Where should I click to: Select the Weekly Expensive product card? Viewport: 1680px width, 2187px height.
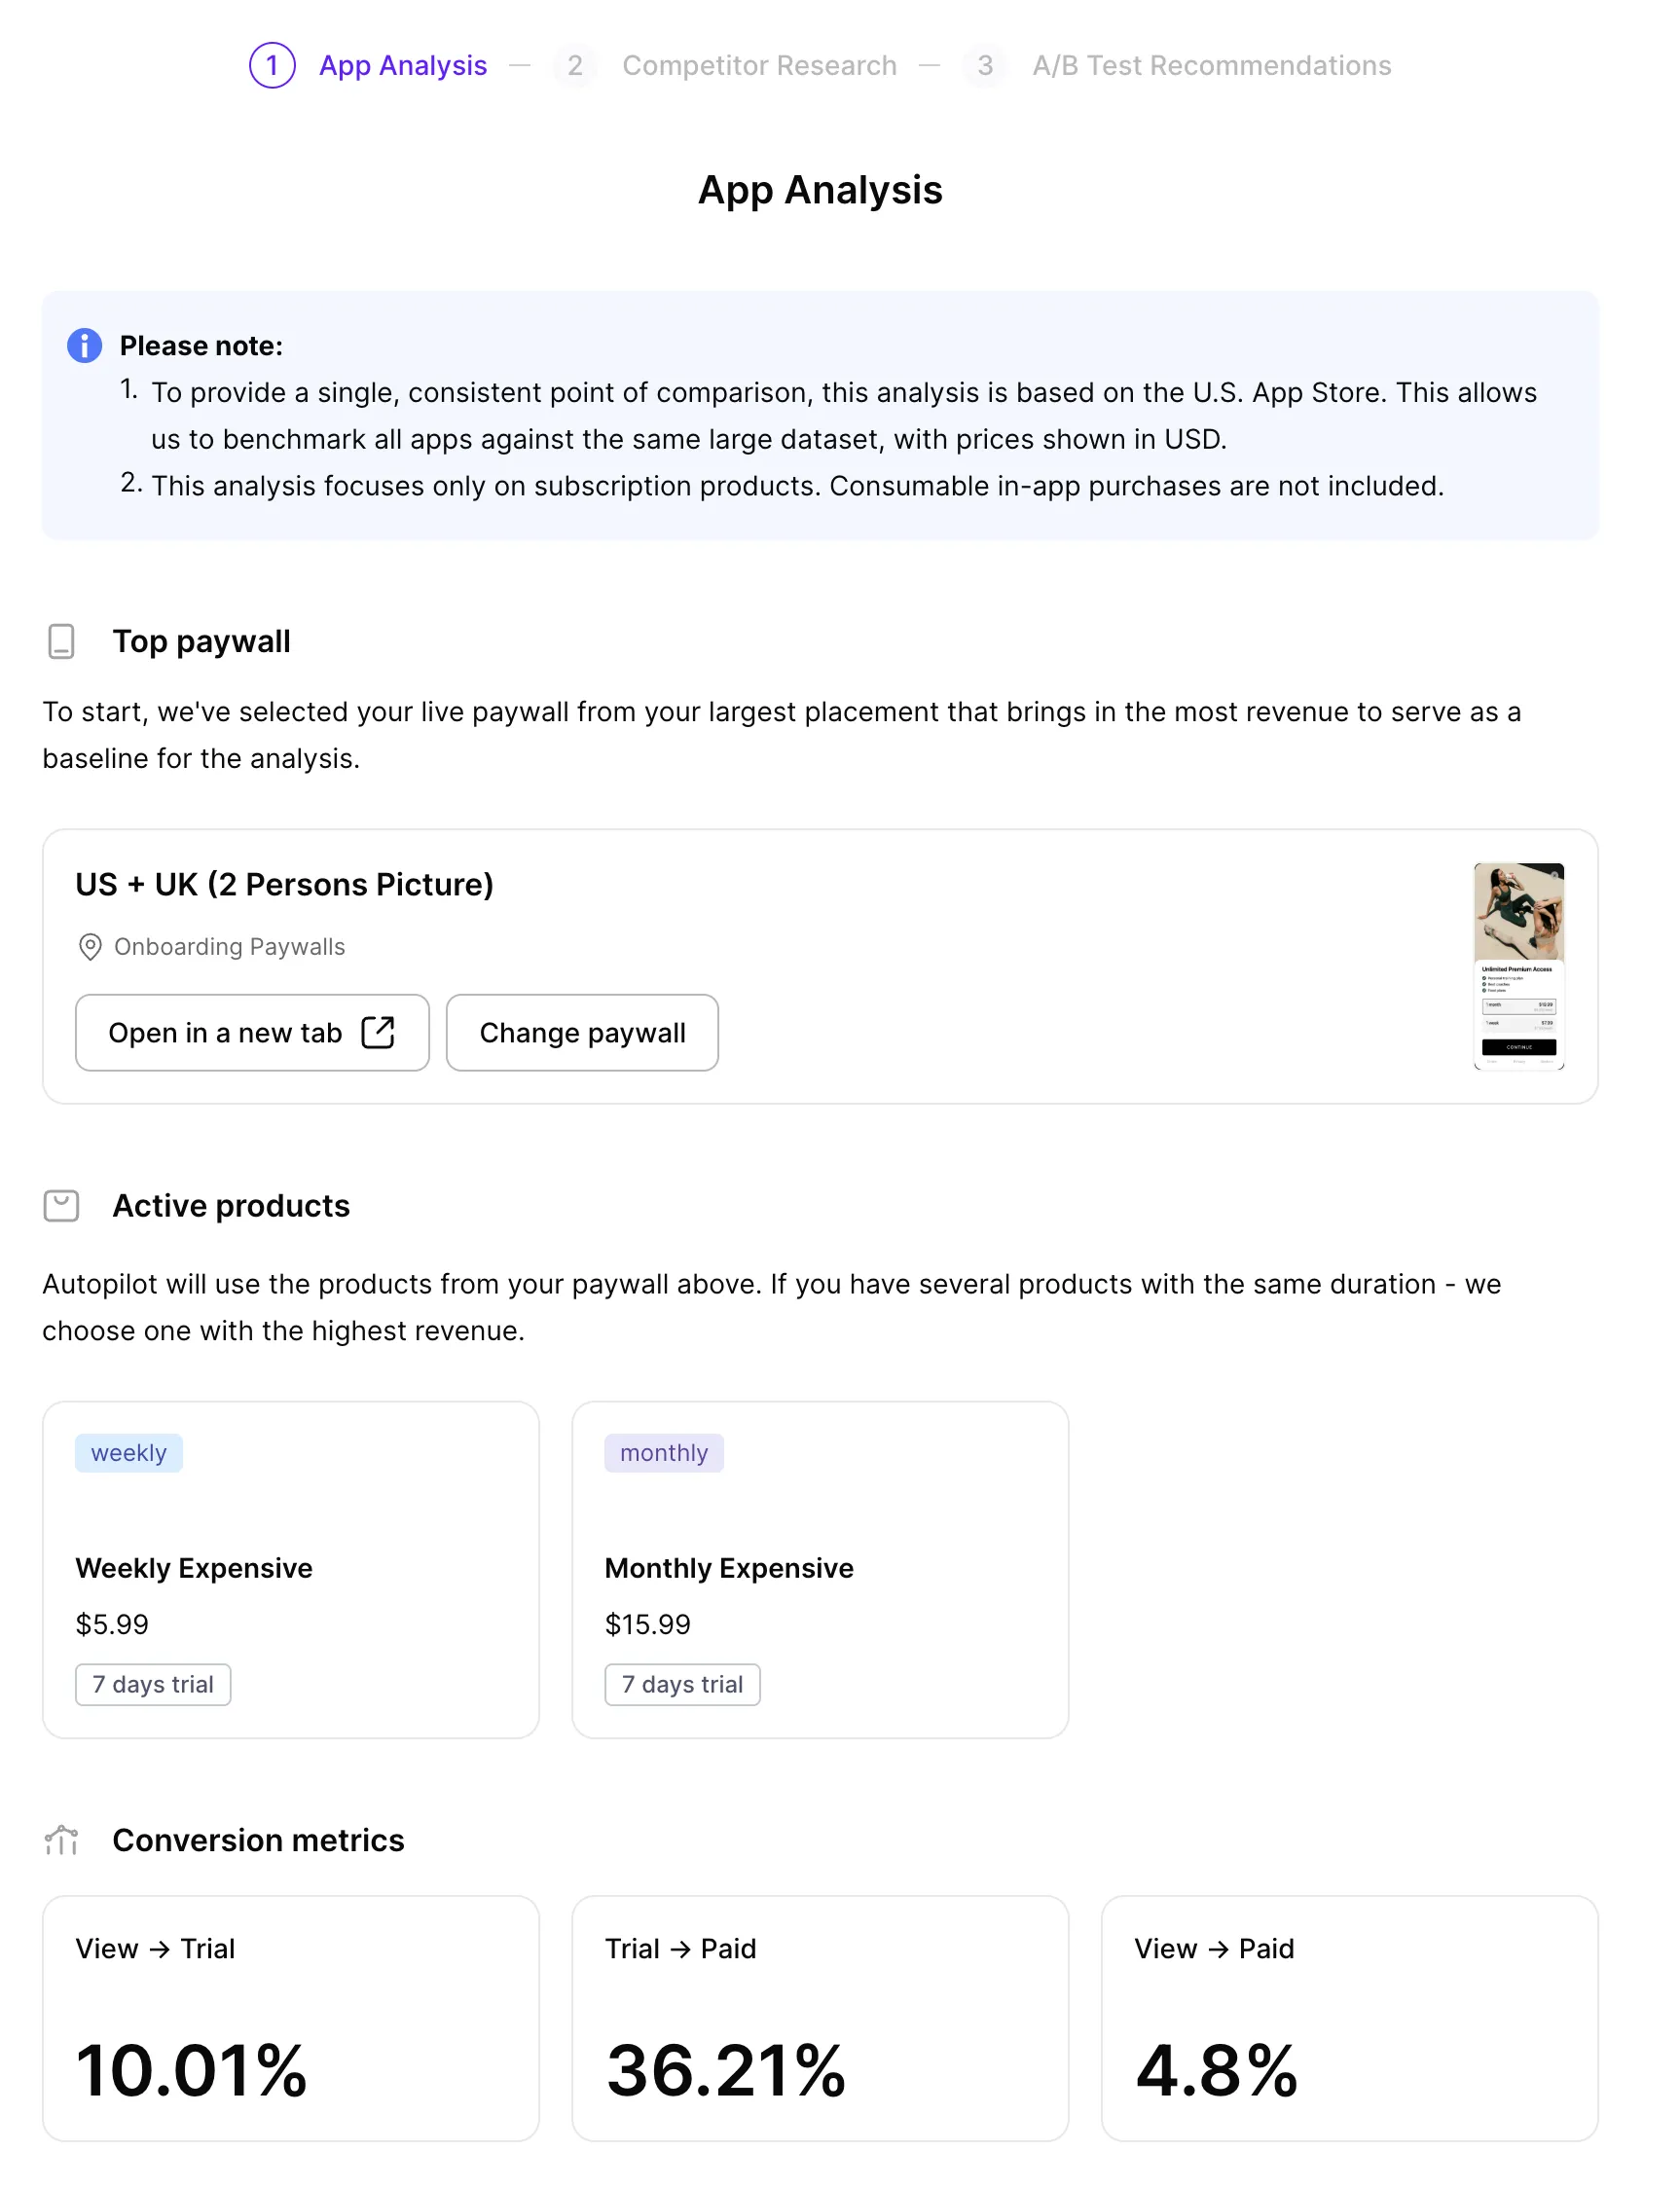pos(291,1570)
